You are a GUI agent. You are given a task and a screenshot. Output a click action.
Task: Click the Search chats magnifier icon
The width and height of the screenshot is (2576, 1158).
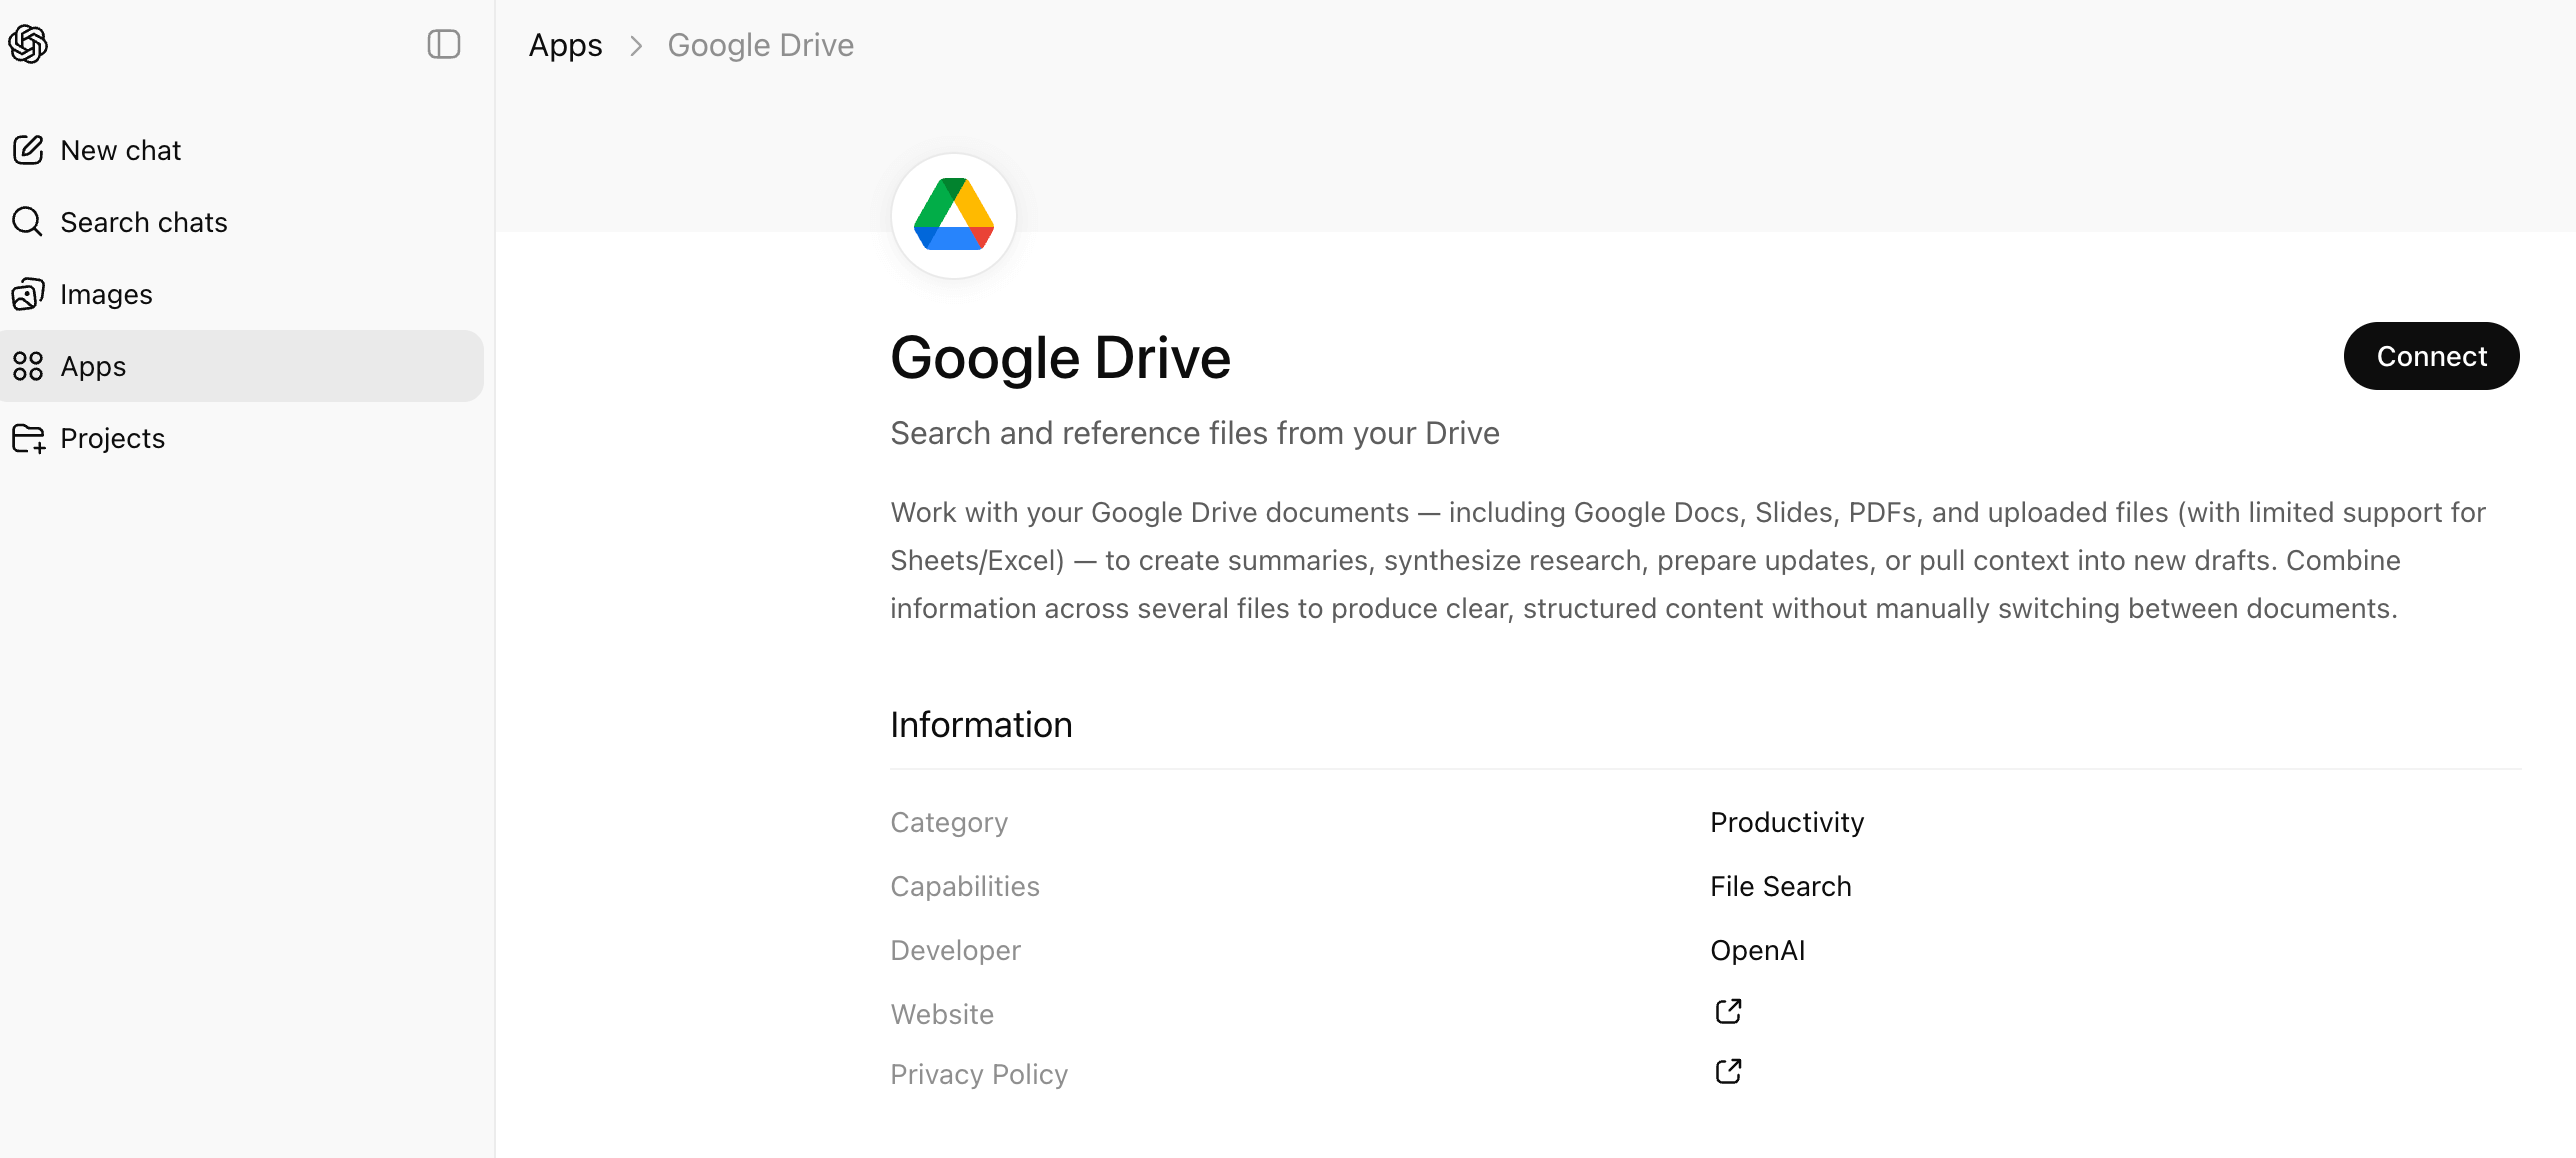point(28,222)
